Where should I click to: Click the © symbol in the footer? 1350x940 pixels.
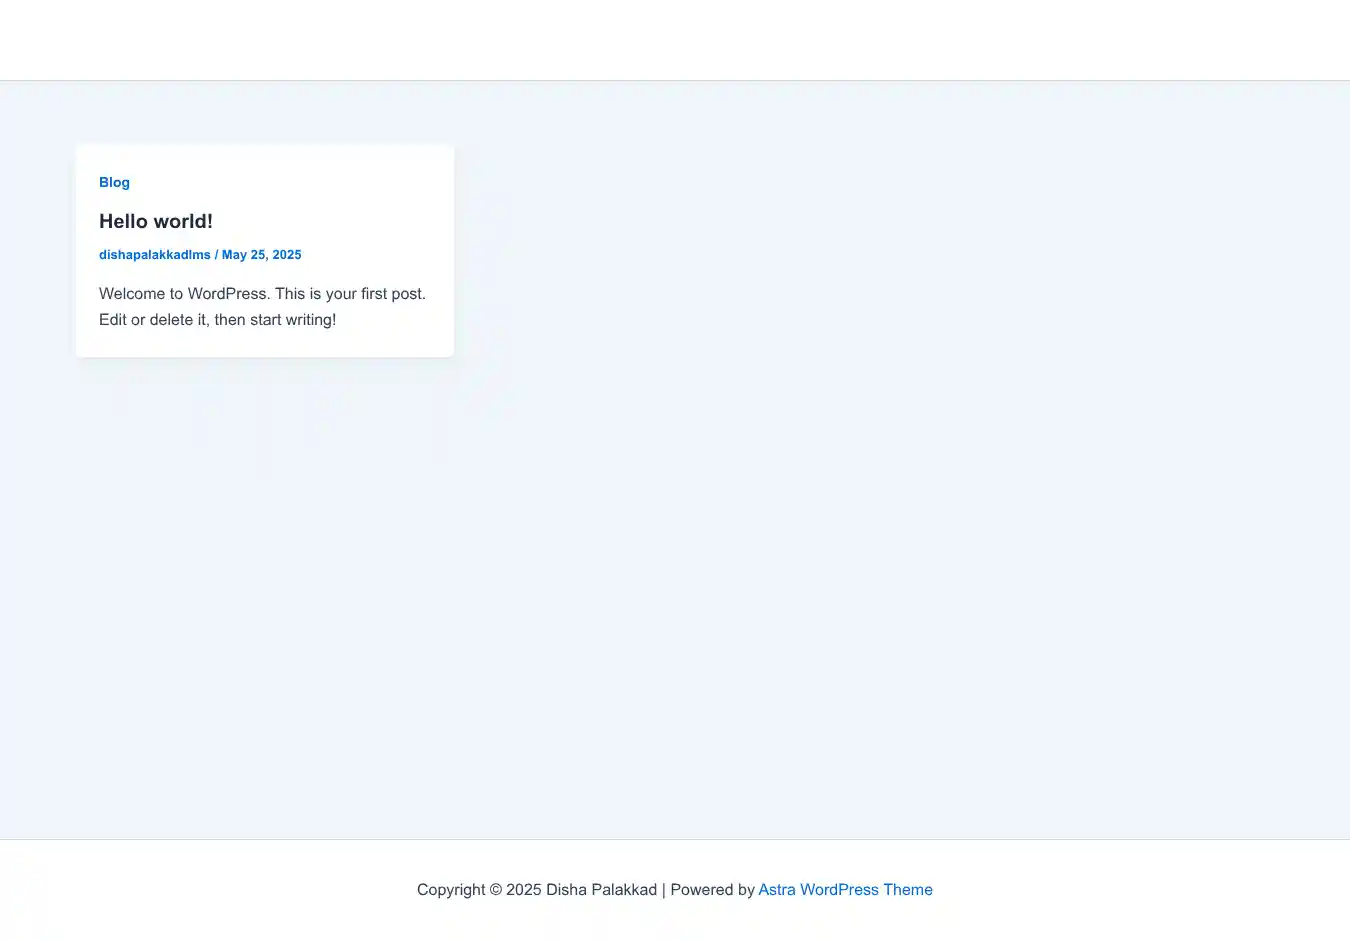[496, 890]
